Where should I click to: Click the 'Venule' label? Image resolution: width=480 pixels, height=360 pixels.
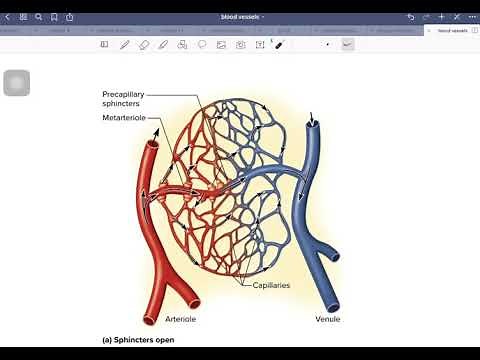328,319
